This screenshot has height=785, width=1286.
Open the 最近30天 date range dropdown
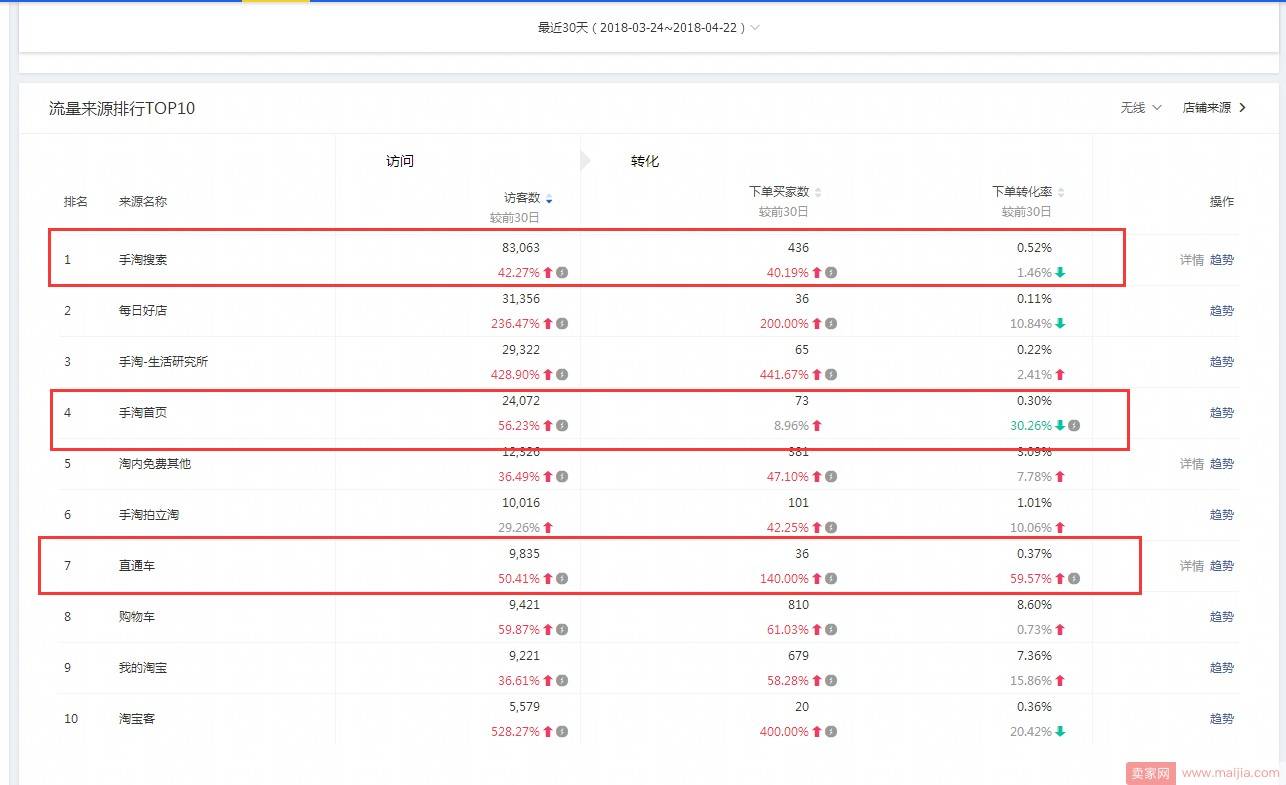649,28
